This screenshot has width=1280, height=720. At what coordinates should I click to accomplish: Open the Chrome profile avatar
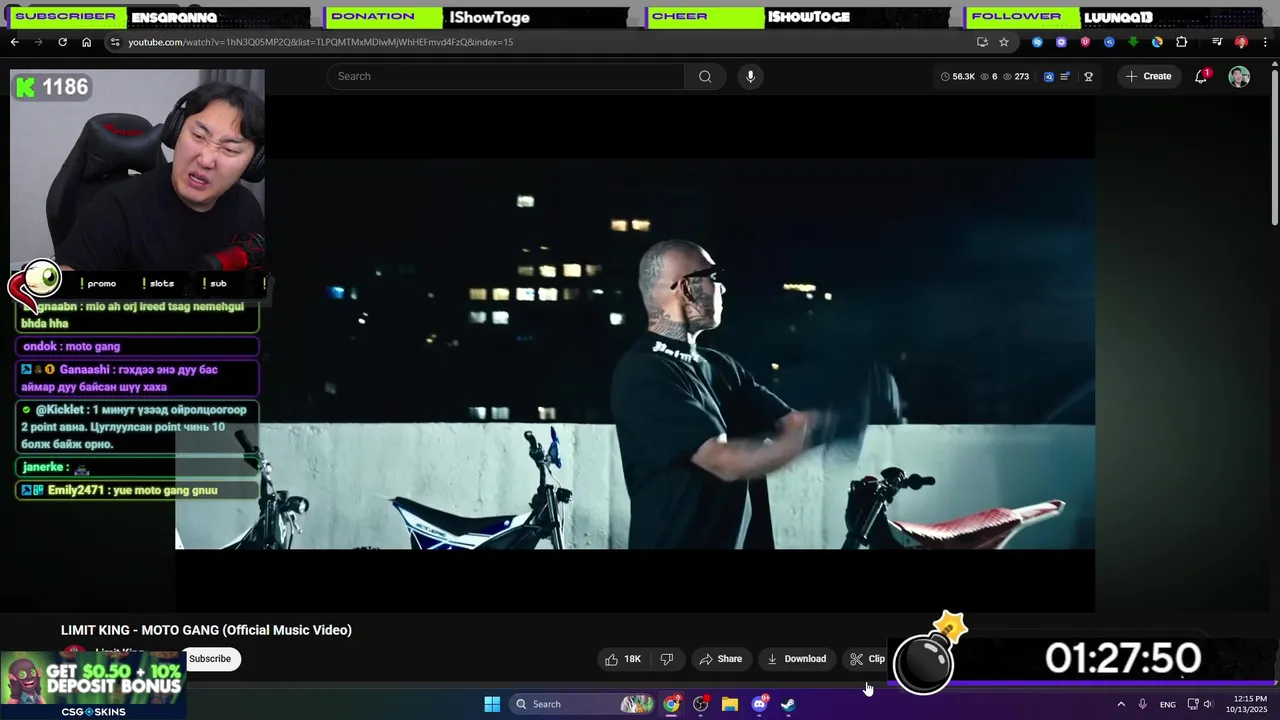point(1241,42)
